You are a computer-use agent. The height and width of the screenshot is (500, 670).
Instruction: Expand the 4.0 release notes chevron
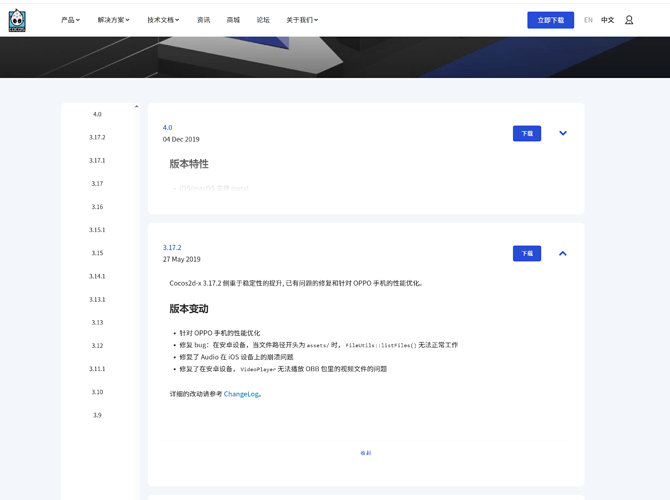[x=563, y=133]
